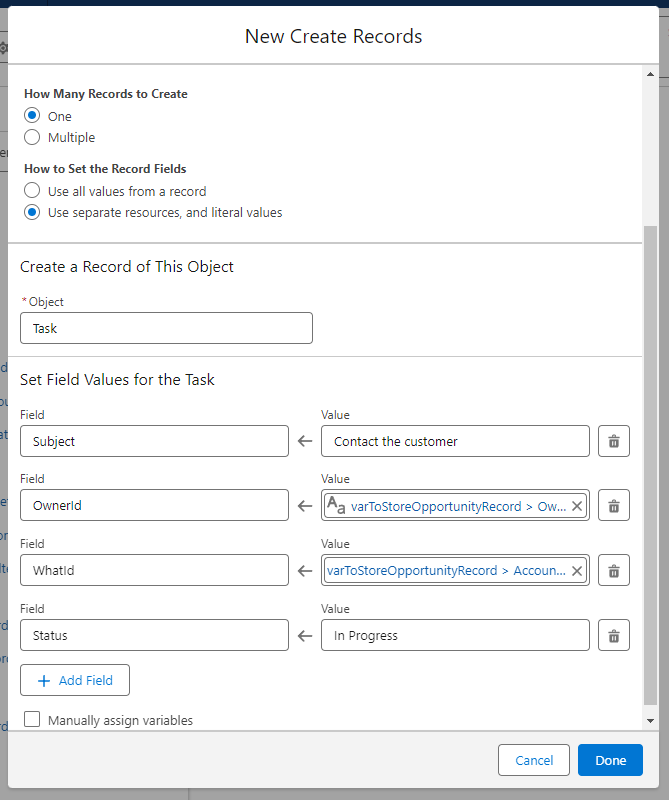Delete the OwnerId field row
Screen dimensions: 669x800
614,506
